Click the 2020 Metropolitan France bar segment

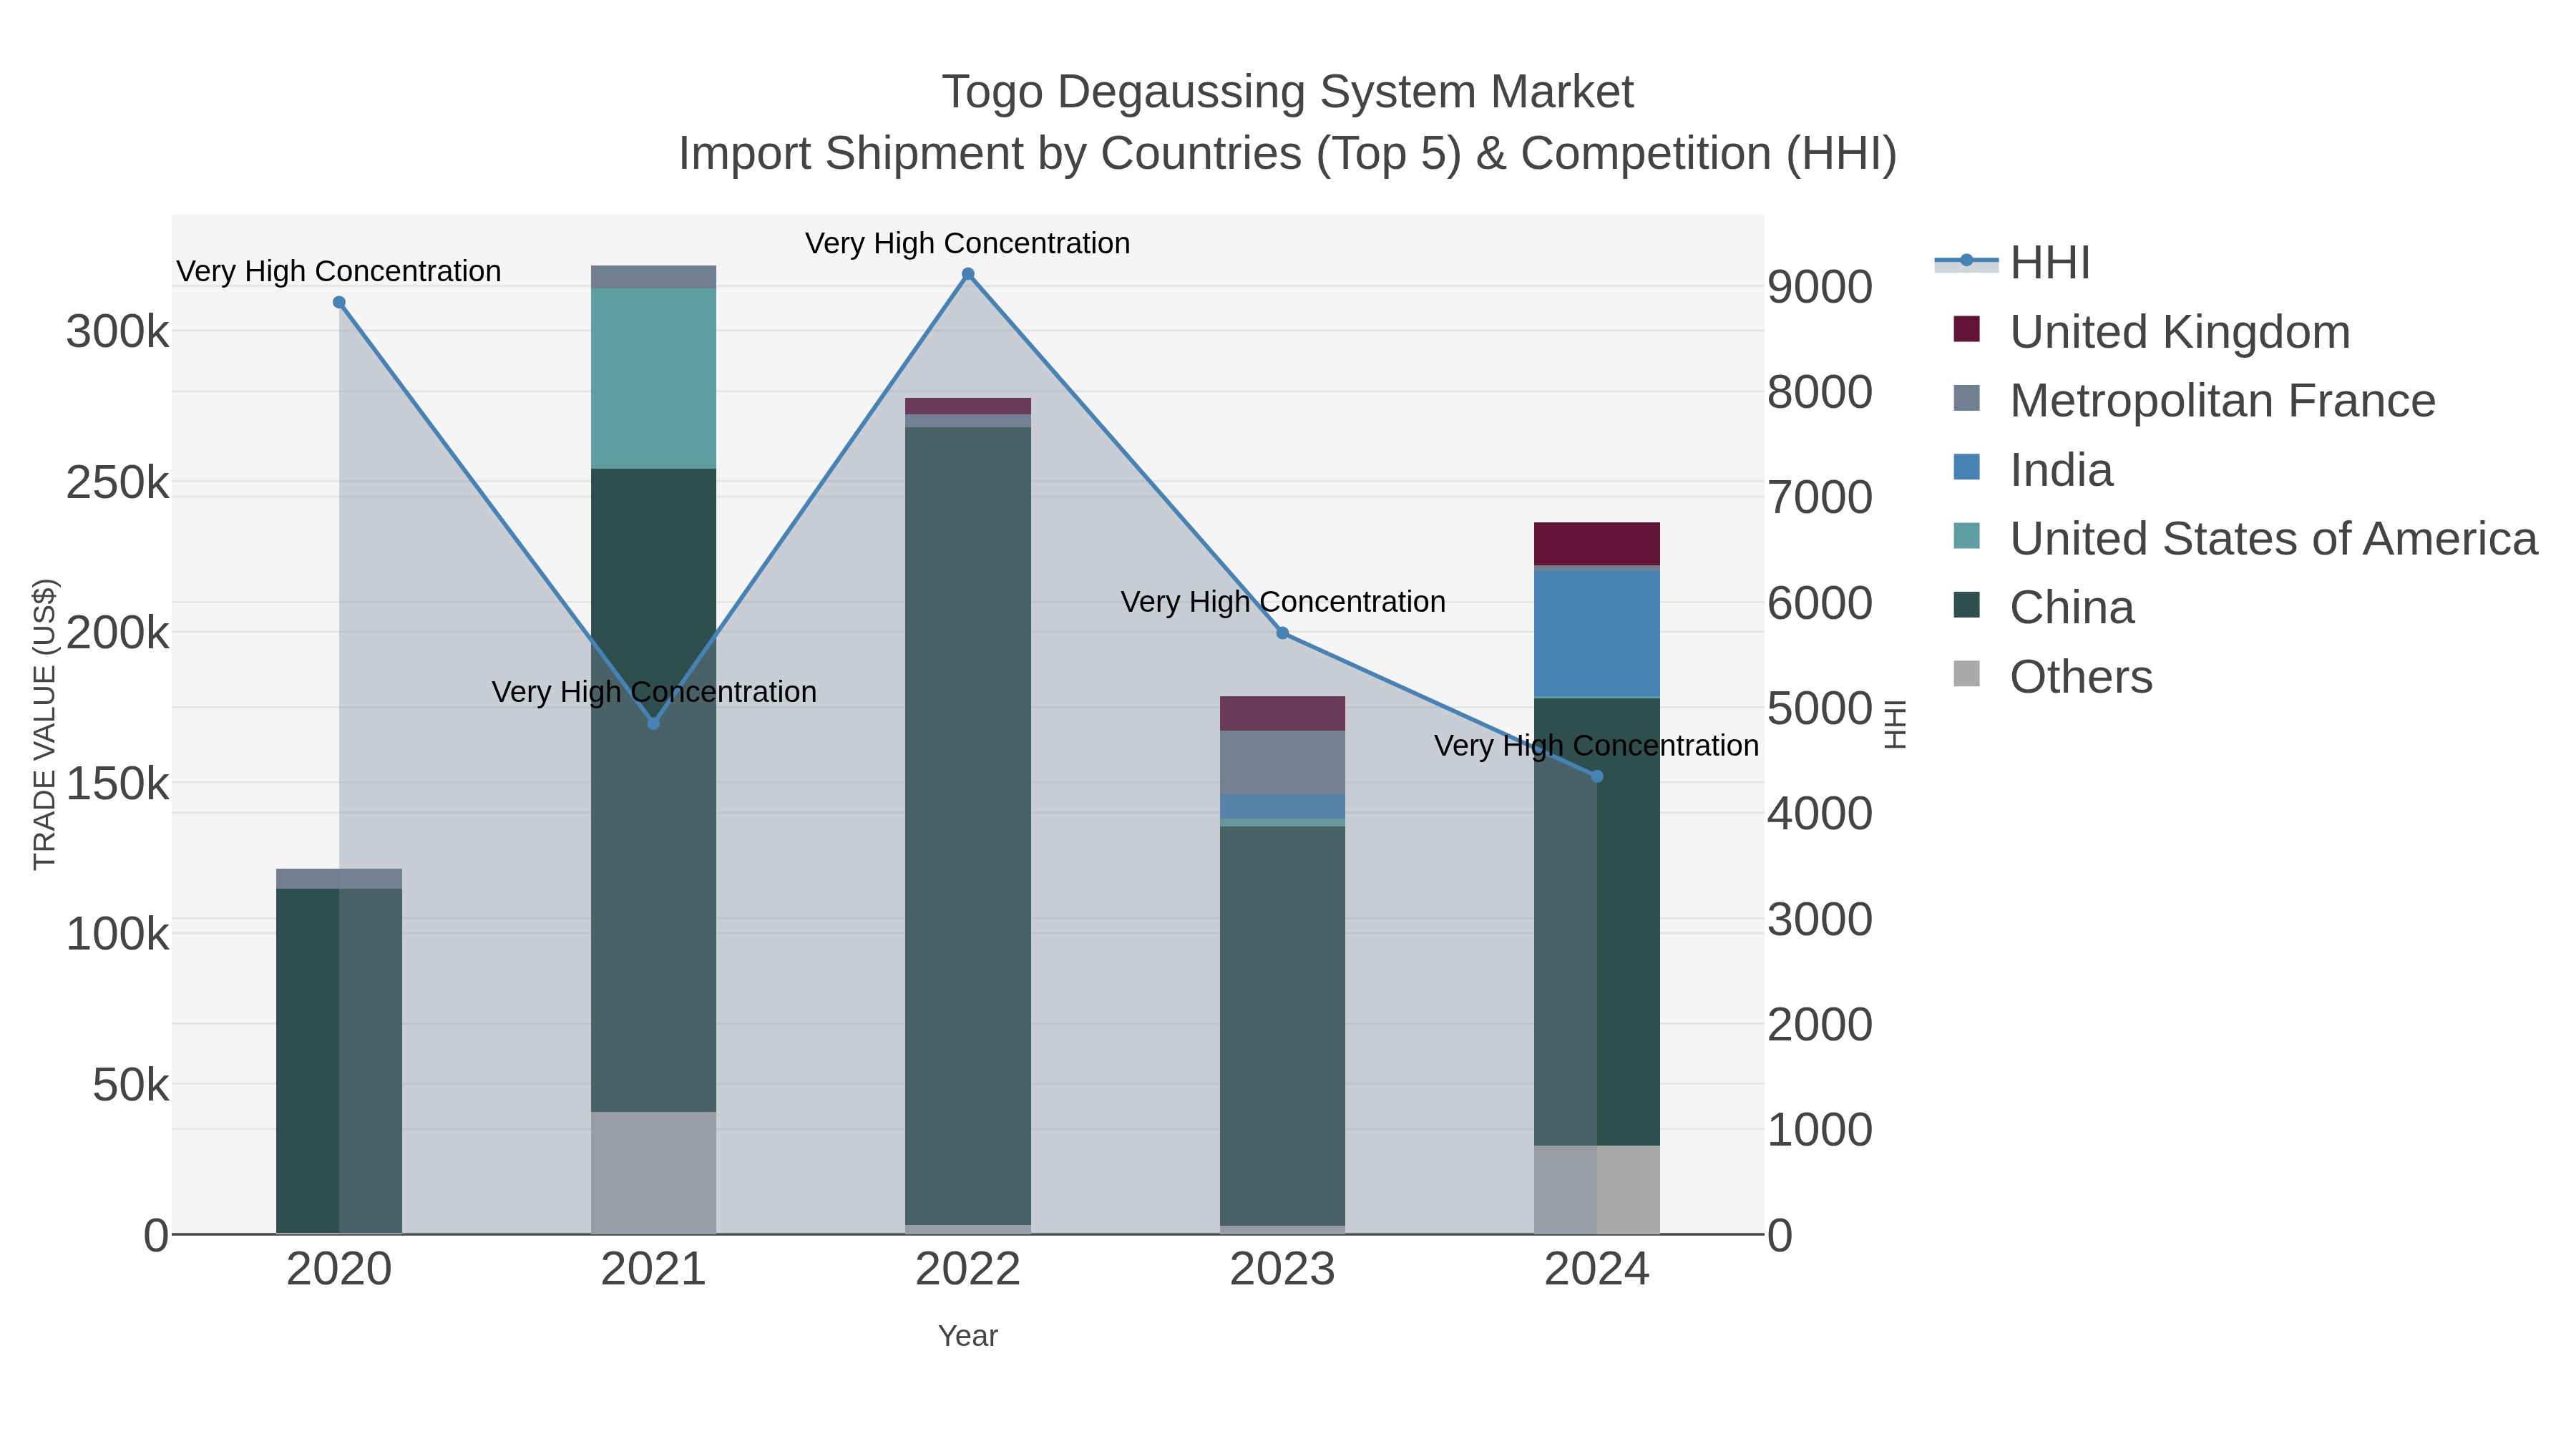[x=339, y=879]
